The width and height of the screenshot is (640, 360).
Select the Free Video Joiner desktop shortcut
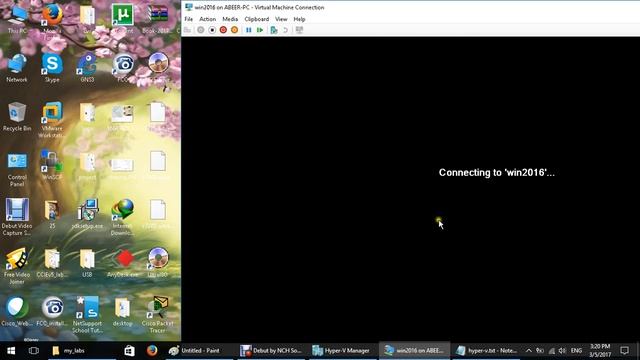pos(17,266)
